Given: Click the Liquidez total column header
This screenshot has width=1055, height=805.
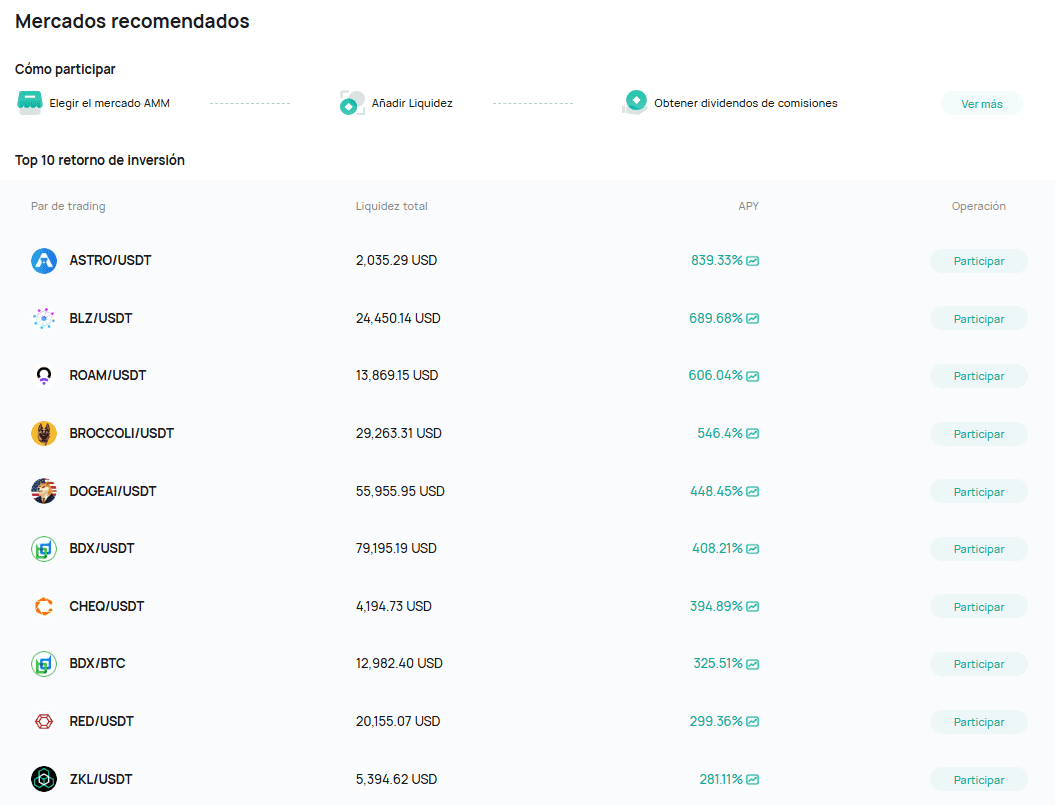Looking at the screenshot, I should [392, 206].
